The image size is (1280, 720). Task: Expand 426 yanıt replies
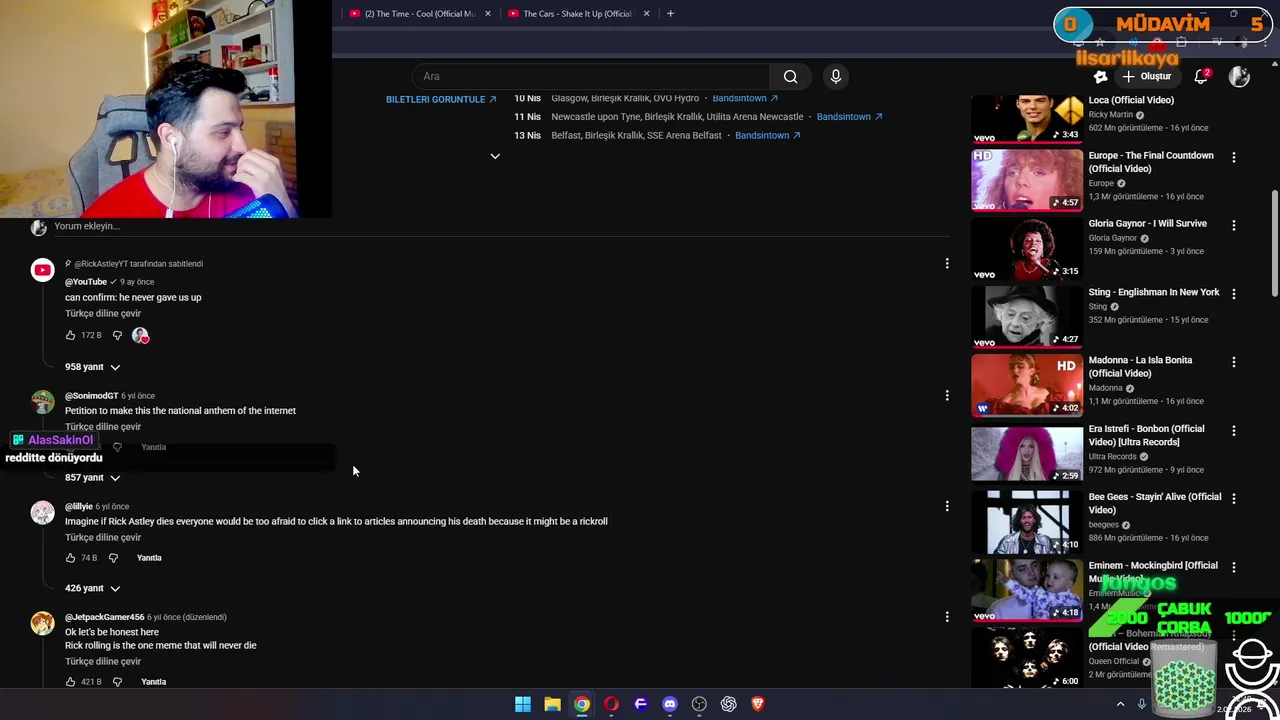(x=92, y=588)
